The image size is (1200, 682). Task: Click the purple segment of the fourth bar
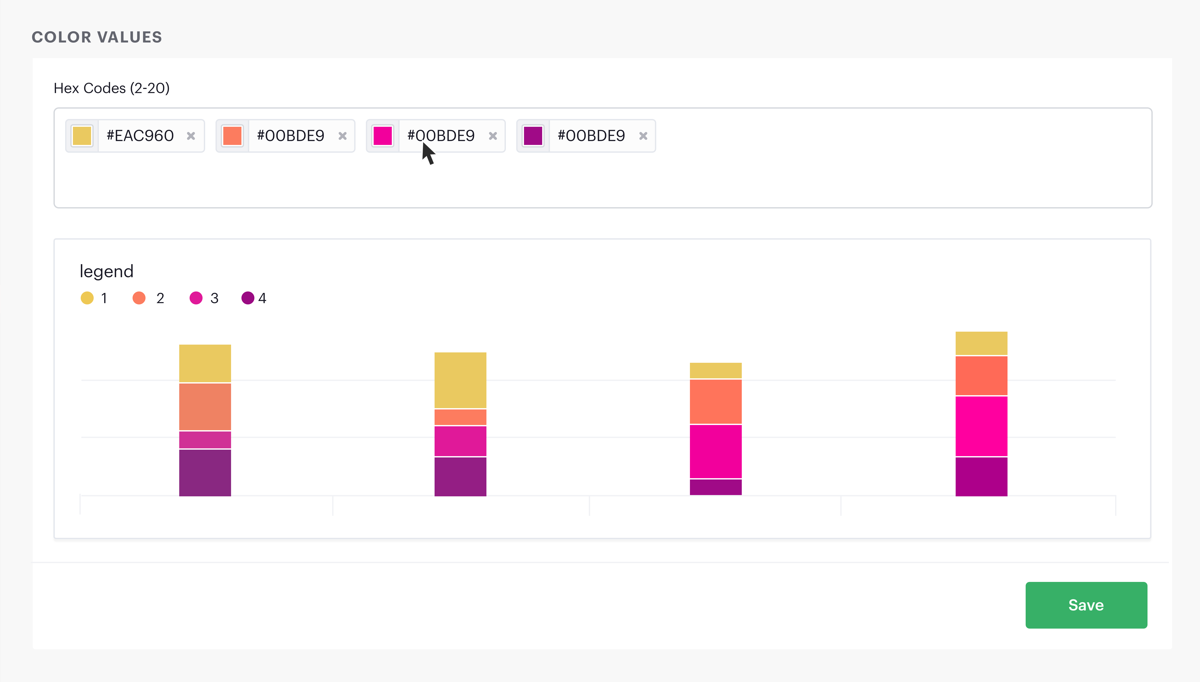981,477
